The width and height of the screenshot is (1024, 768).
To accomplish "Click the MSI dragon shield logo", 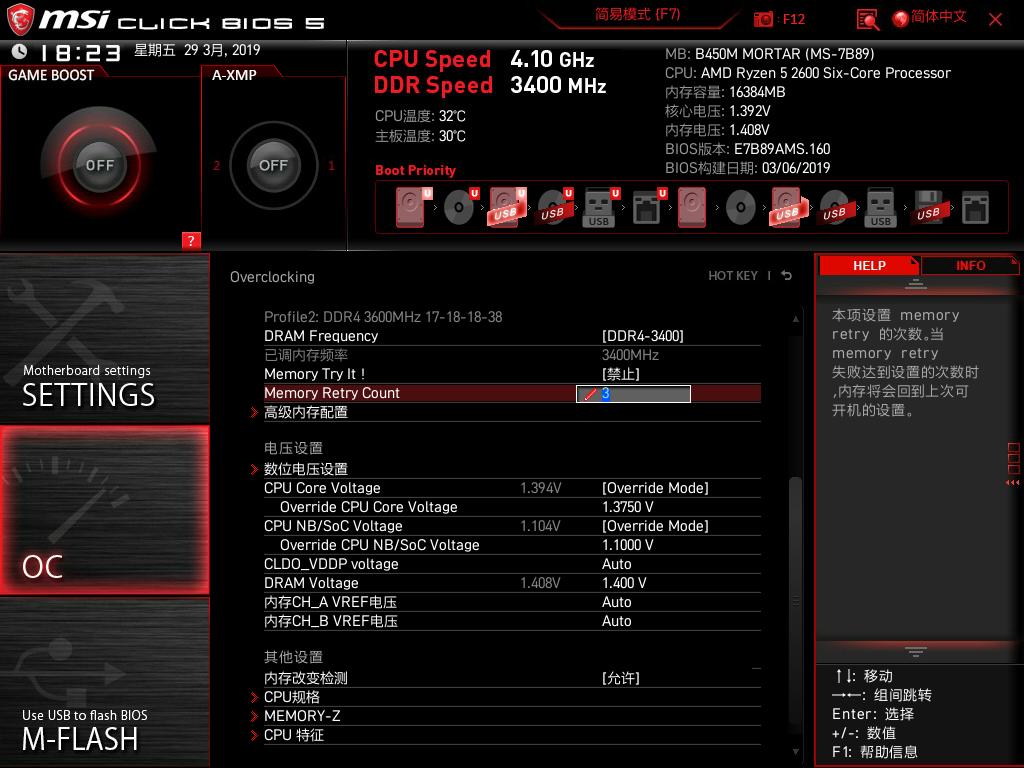I will (20, 19).
